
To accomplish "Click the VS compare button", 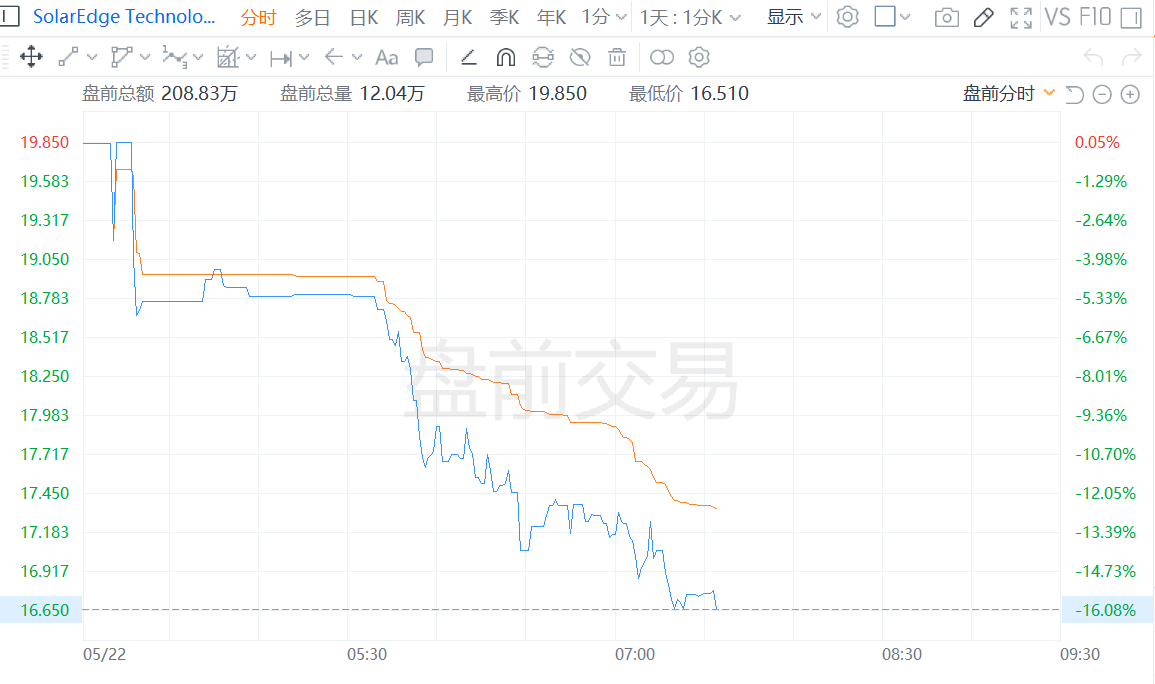I will 1056,17.
